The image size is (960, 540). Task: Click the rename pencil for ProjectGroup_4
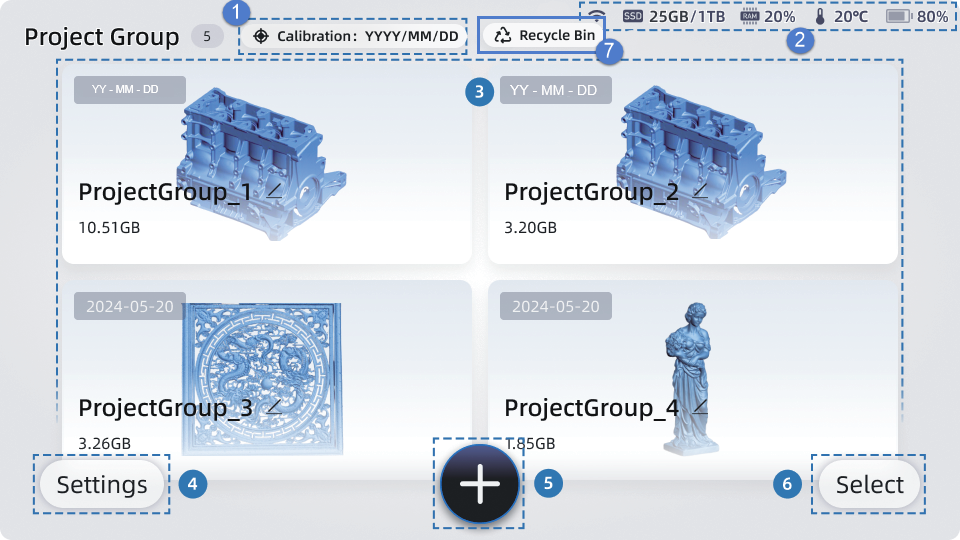click(x=700, y=407)
